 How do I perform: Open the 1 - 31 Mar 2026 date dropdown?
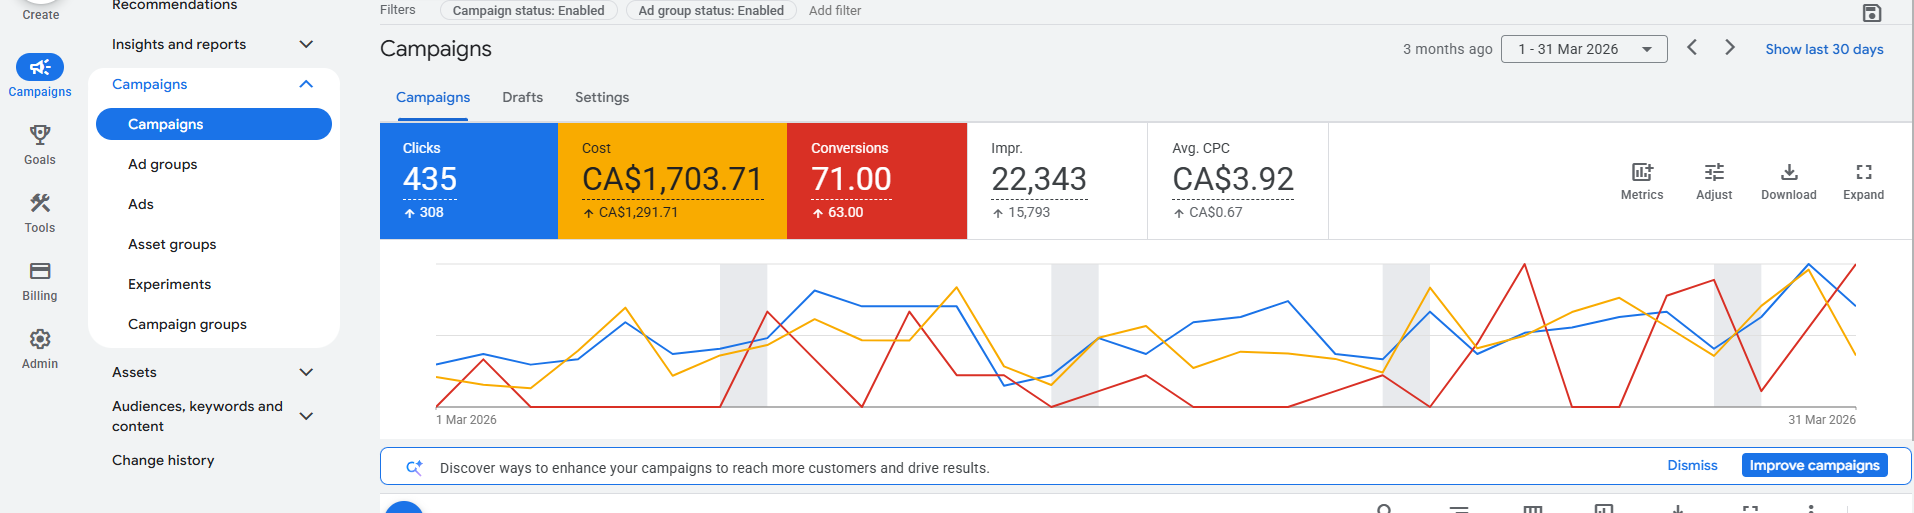point(1584,49)
